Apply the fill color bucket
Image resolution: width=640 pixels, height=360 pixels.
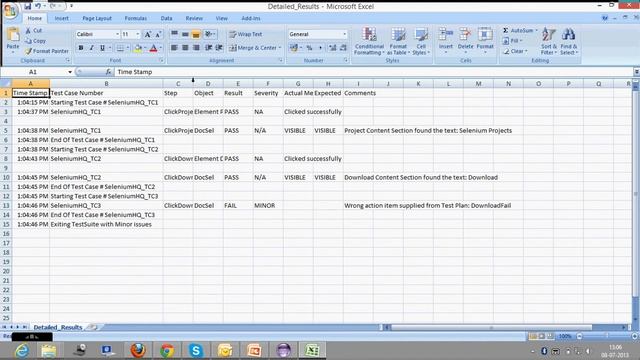138,48
